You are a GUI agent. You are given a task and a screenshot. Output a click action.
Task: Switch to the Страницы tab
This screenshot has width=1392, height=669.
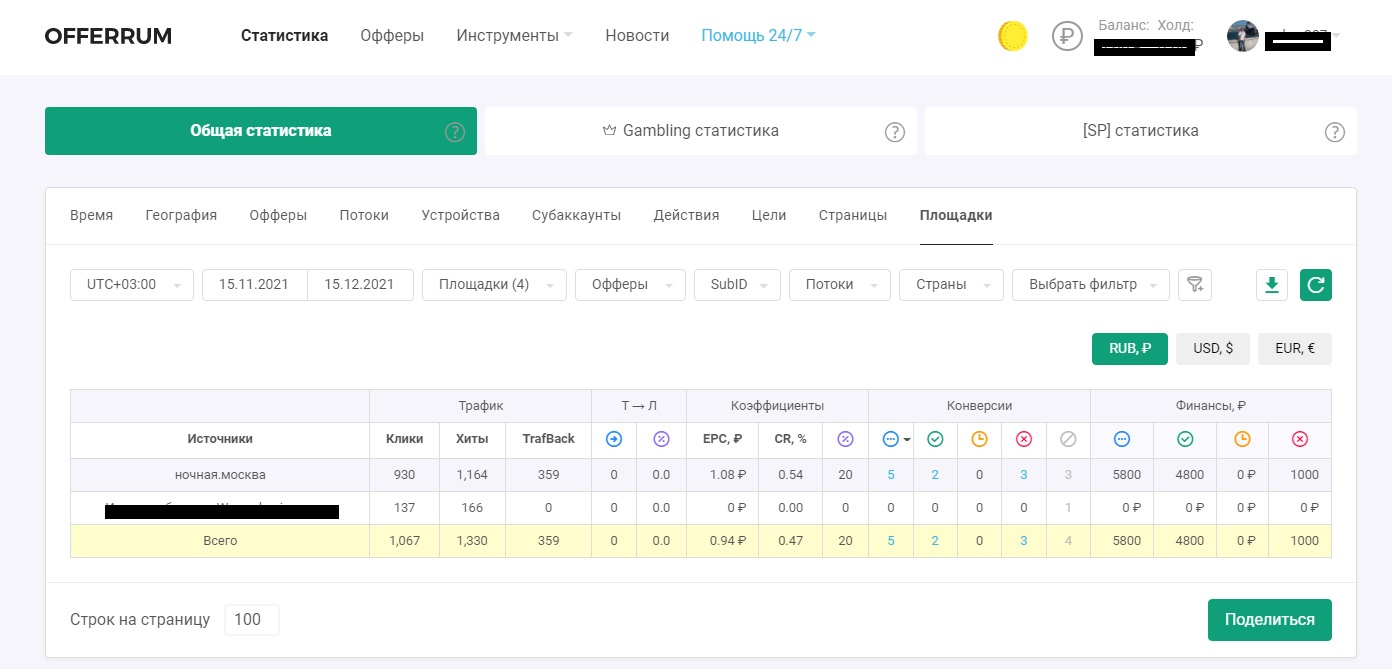852,215
